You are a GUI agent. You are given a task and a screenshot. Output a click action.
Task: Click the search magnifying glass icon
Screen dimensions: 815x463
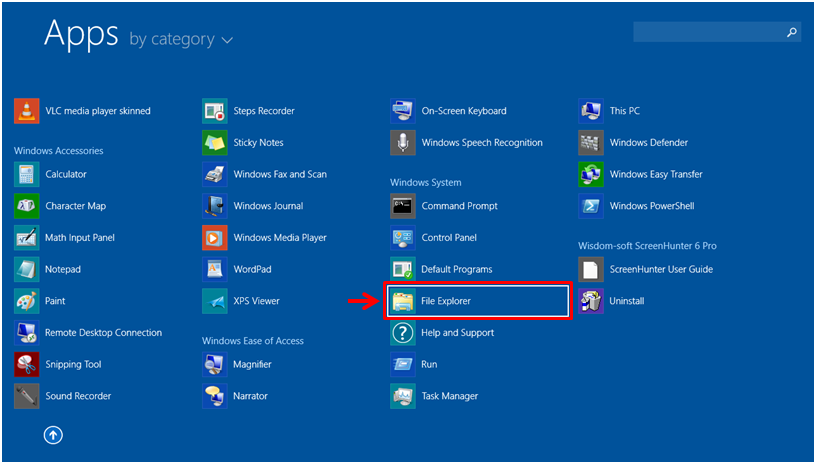(792, 32)
